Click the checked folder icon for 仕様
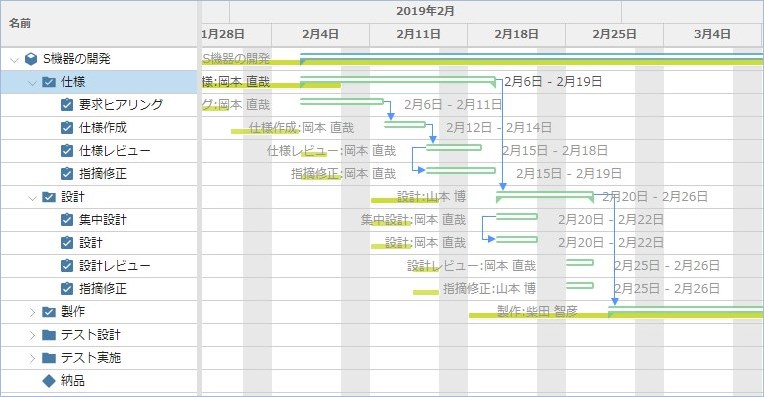The width and height of the screenshot is (764, 397). [x=49, y=82]
